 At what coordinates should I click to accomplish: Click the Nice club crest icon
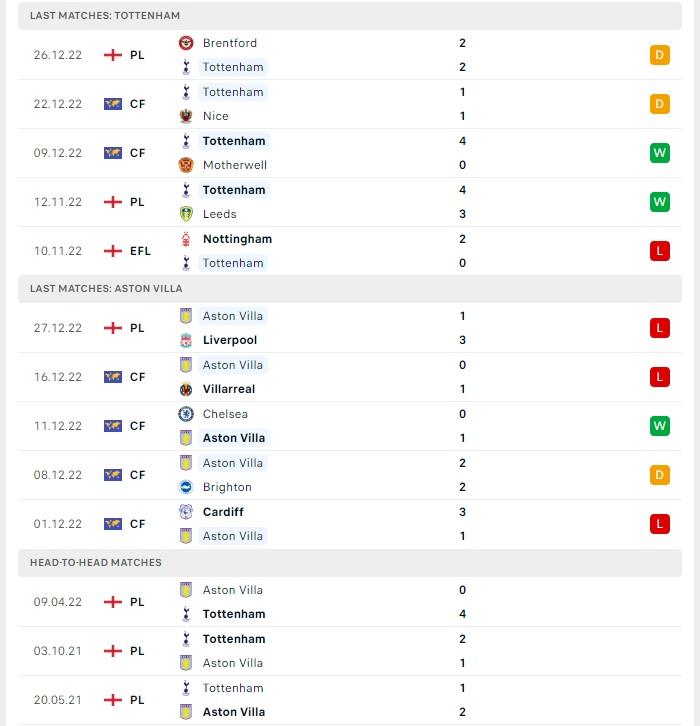[x=186, y=116]
